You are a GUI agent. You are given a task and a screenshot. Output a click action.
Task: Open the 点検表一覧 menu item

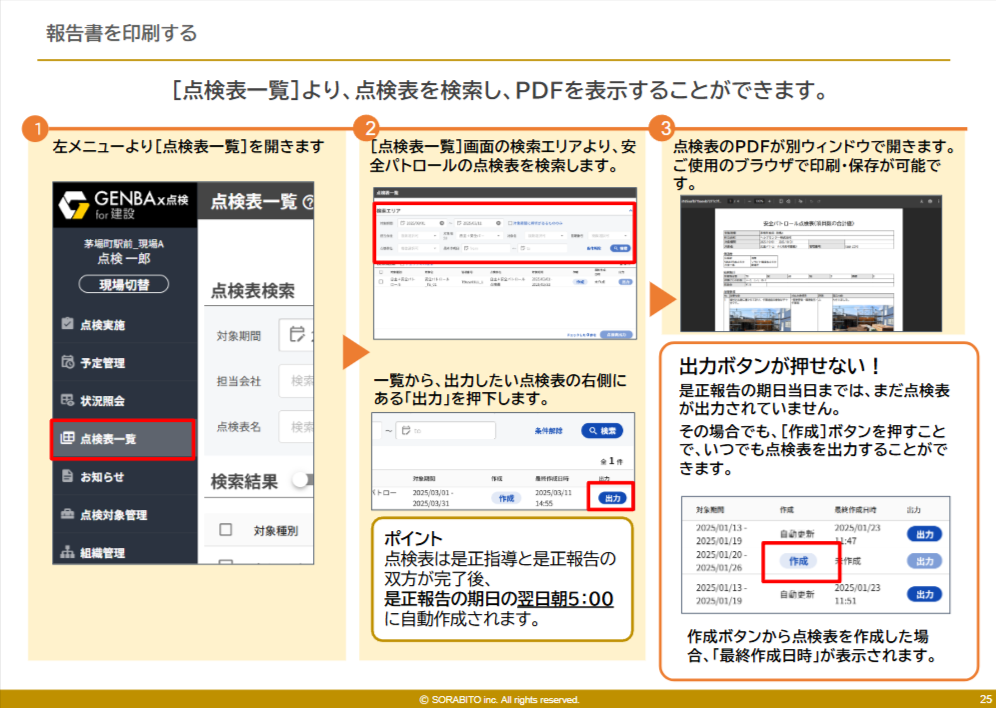(122, 439)
